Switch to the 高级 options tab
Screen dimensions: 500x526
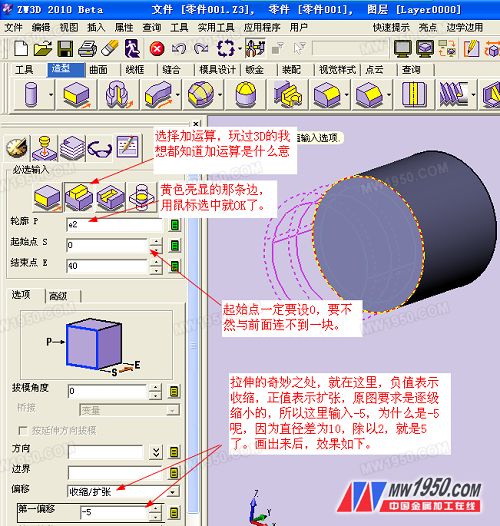(x=58, y=296)
